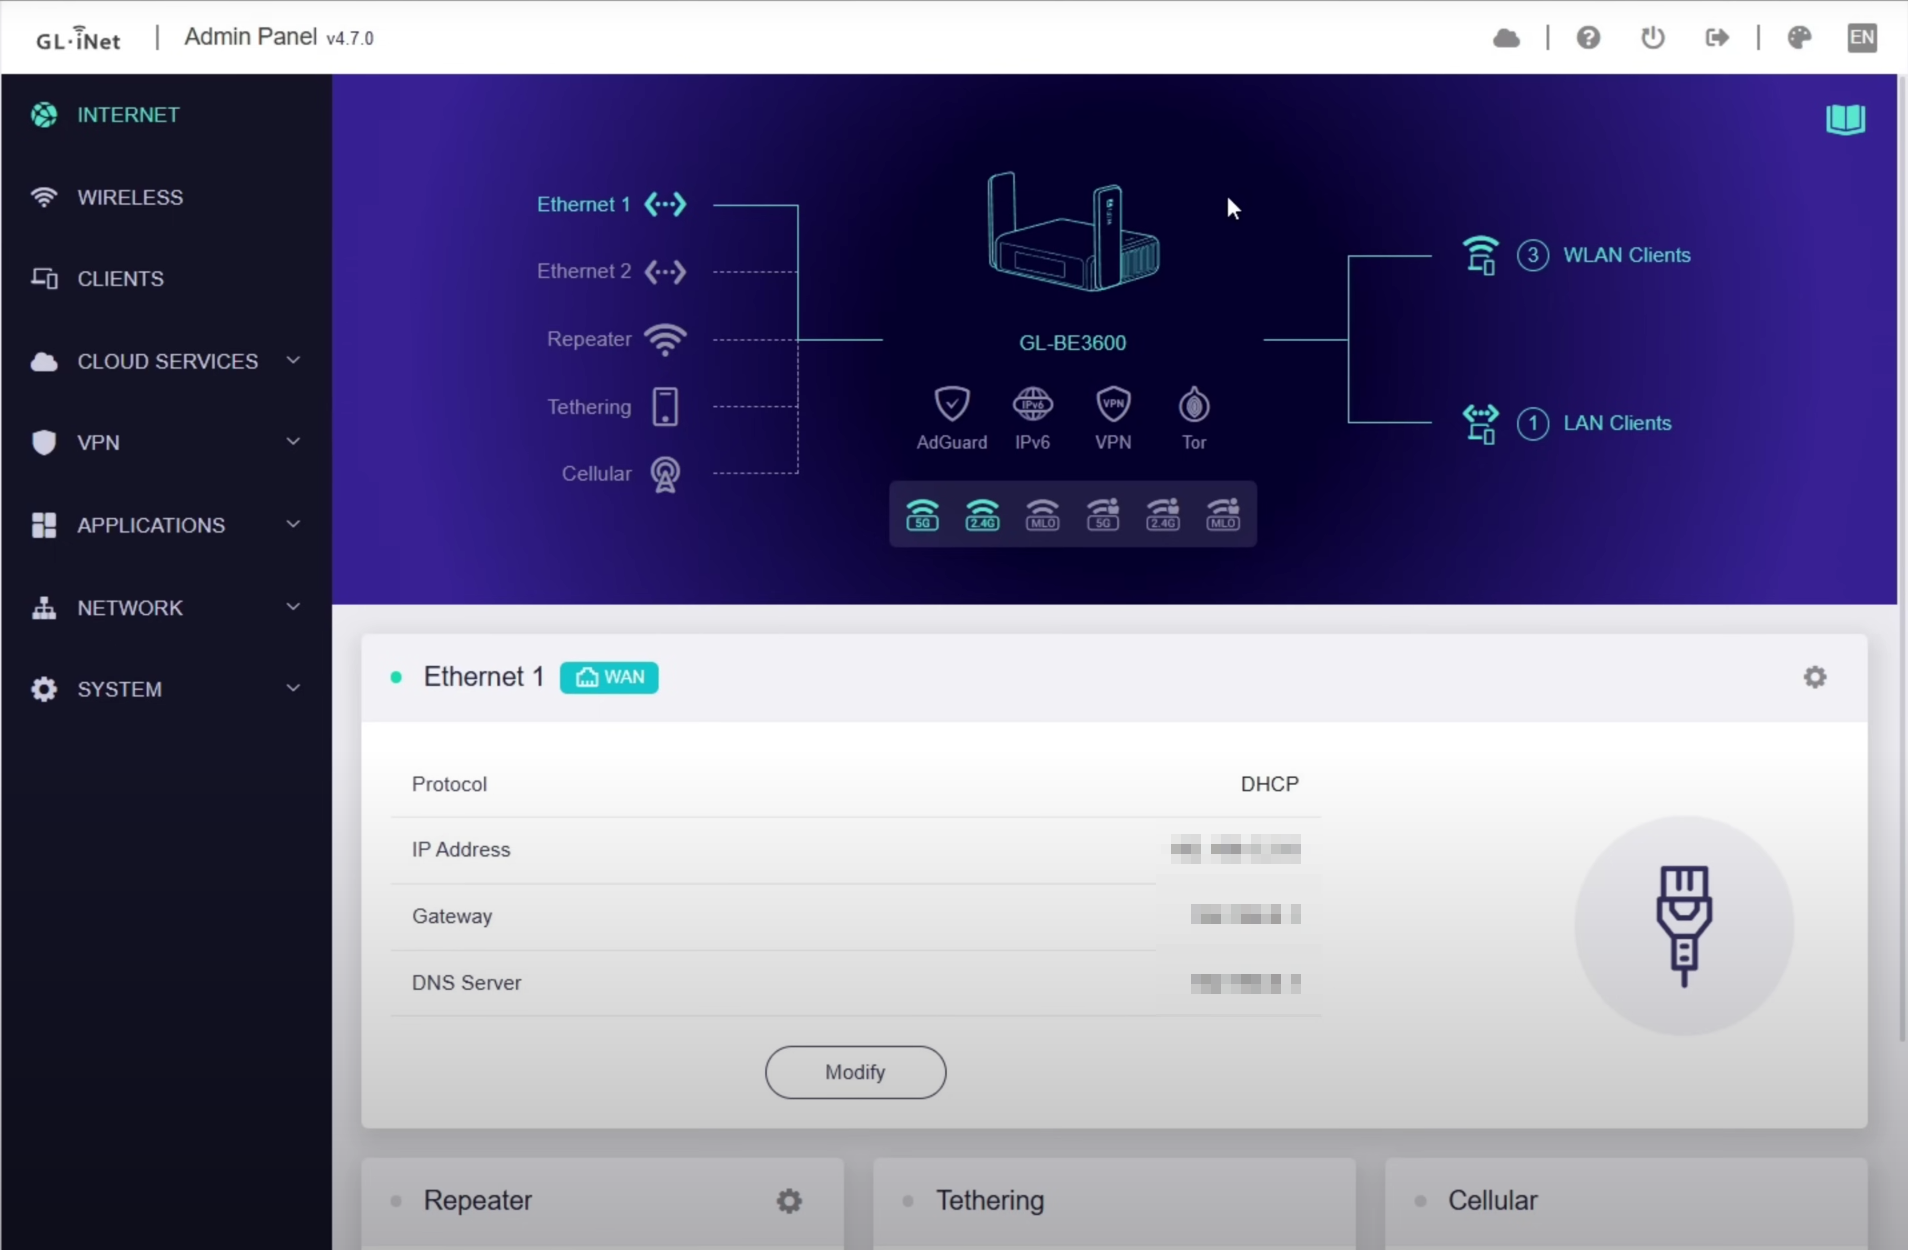Expand the APPLICATIONS chevron

click(293, 524)
